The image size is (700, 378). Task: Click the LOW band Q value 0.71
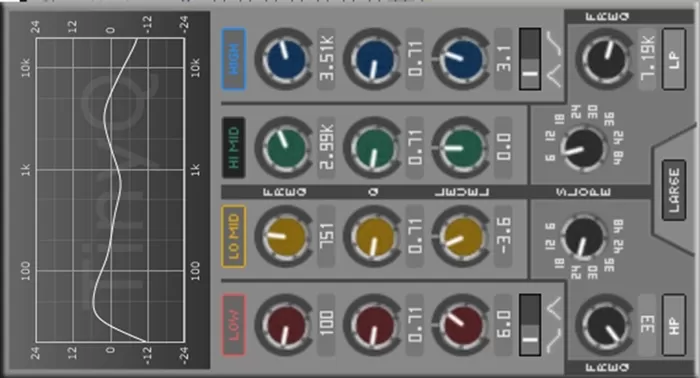[x=415, y=325]
